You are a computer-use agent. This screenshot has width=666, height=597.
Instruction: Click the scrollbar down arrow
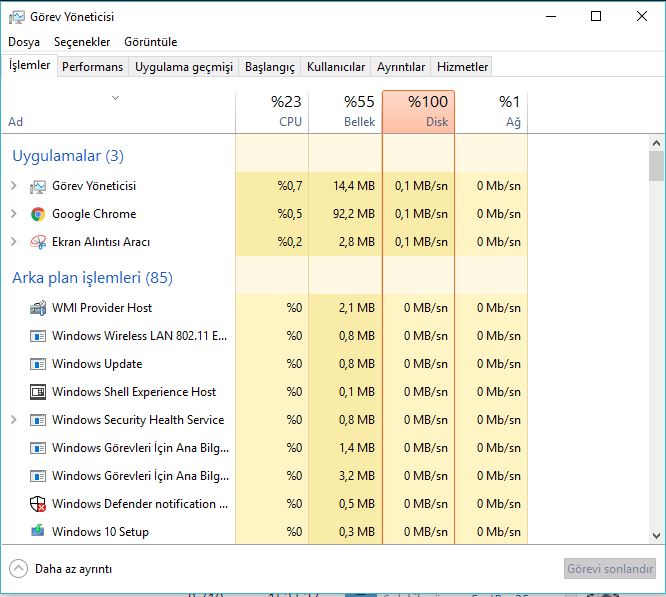pyautogui.click(x=656, y=535)
